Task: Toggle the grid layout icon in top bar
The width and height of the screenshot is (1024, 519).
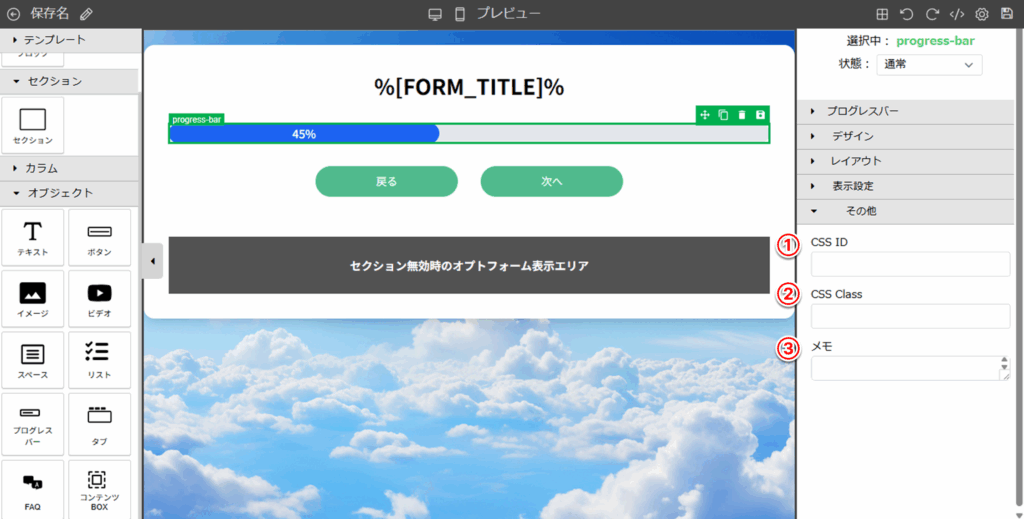Action: 882,14
